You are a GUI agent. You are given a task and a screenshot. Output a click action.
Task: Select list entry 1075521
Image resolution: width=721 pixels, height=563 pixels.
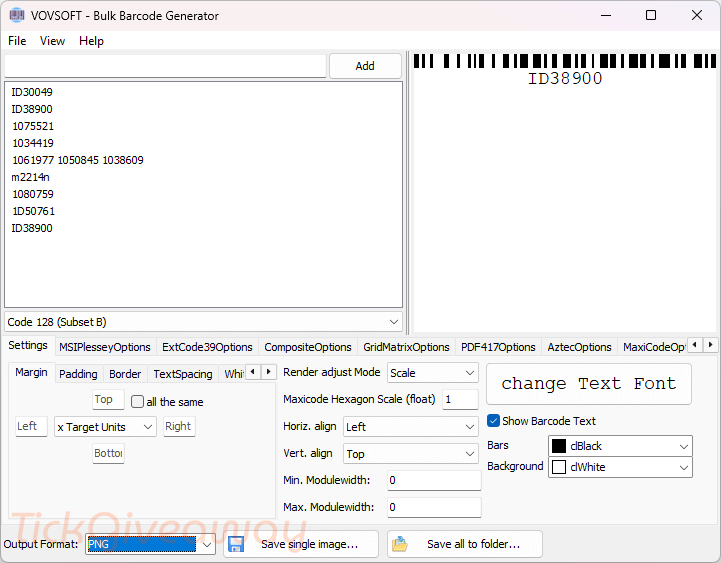pyautogui.click(x=33, y=126)
